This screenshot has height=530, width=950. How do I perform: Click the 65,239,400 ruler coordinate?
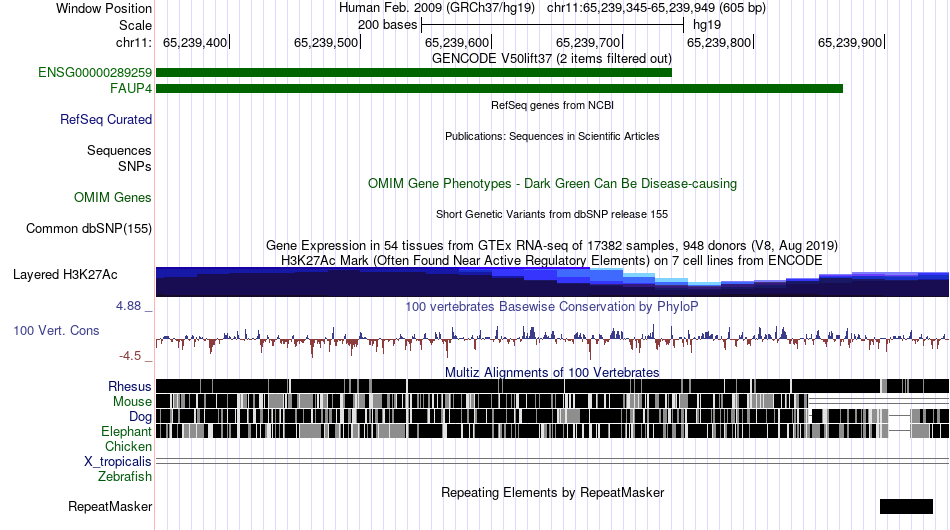194,42
